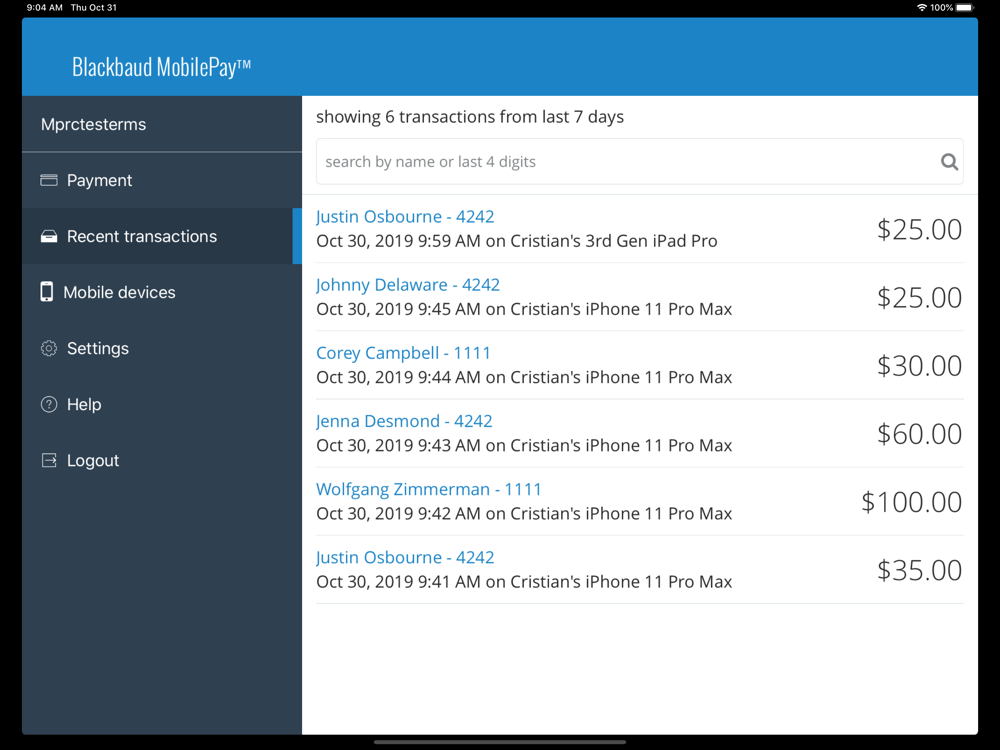Tap the 9:04 AM clock in the status bar
1000x750 pixels.
click(x=45, y=8)
